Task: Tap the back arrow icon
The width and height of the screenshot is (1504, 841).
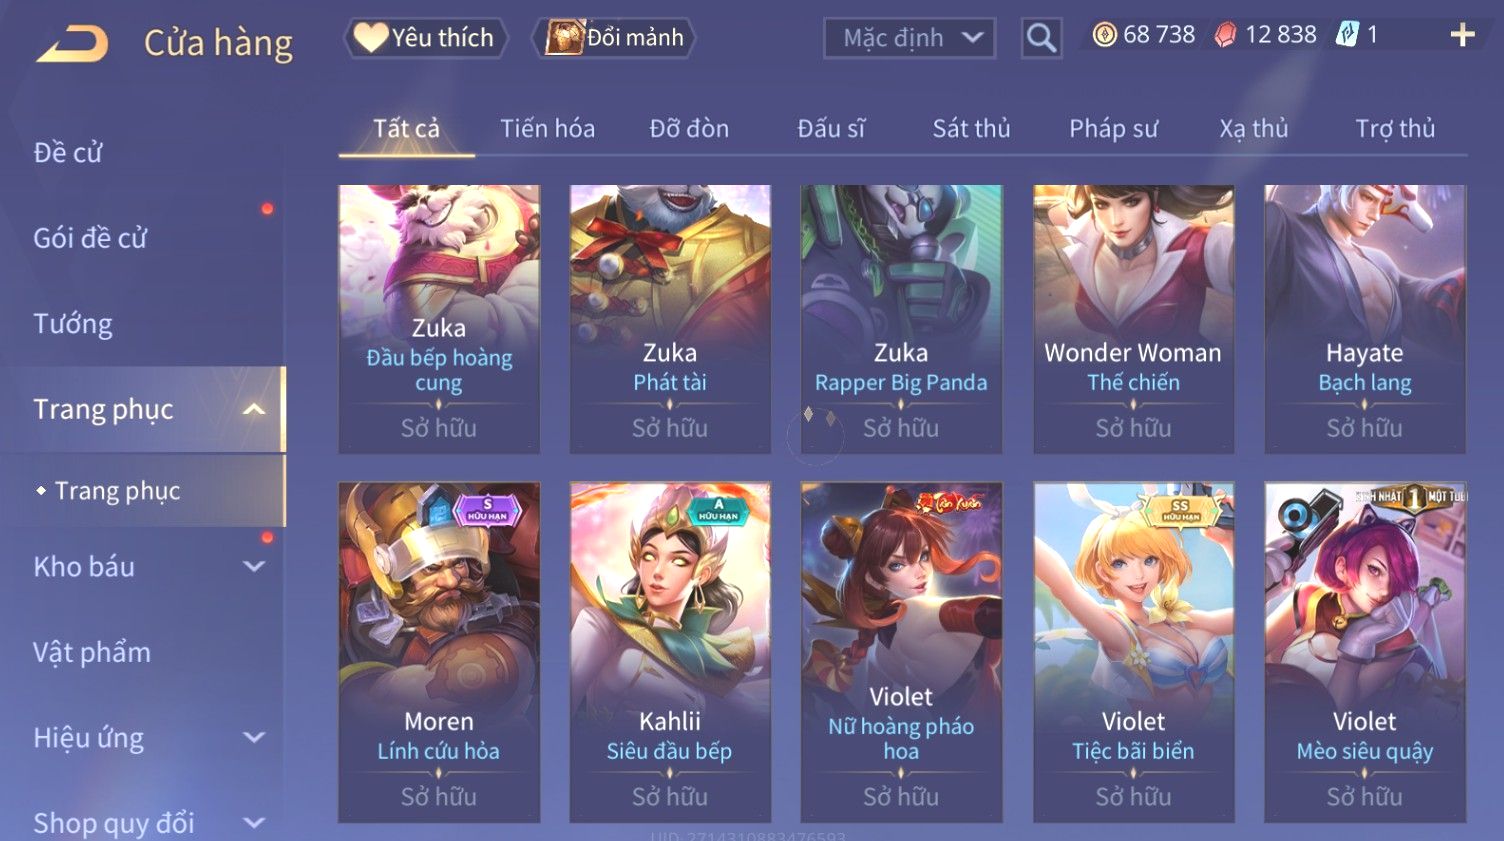Action: 72,44
